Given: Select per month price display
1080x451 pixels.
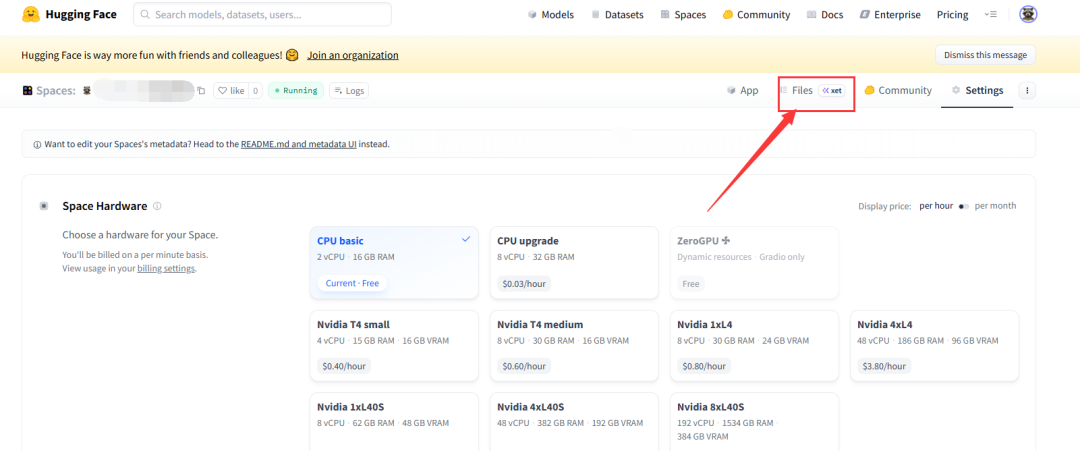Looking at the screenshot, I should (995, 206).
